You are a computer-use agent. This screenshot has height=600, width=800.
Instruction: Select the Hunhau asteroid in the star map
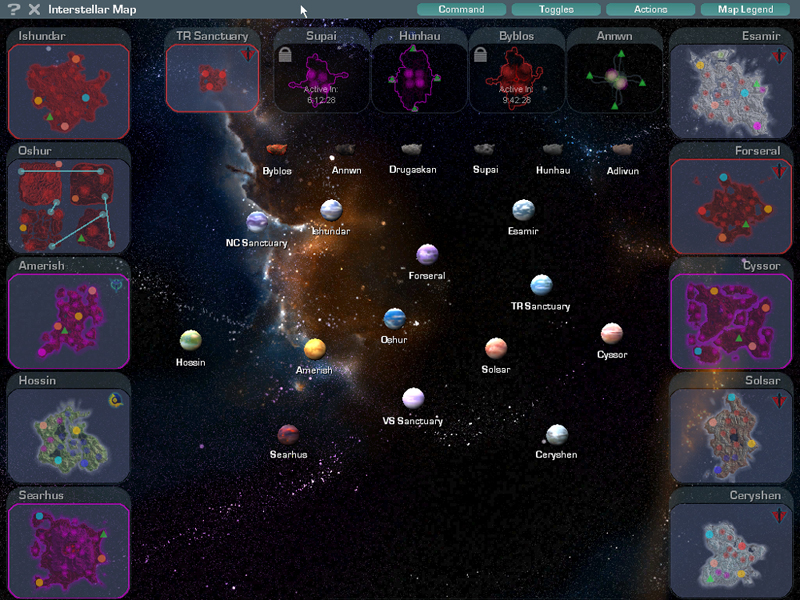point(553,149)
